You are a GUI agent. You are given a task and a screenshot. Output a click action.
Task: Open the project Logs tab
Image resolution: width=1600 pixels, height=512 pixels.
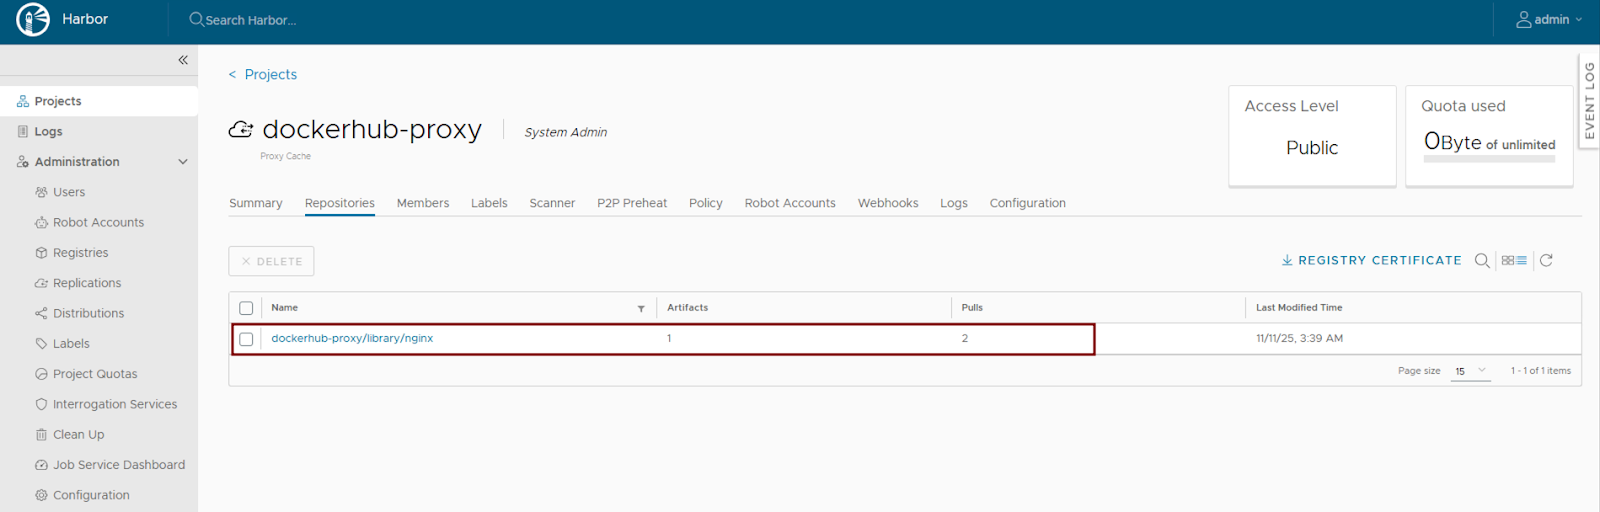[954, 203]
